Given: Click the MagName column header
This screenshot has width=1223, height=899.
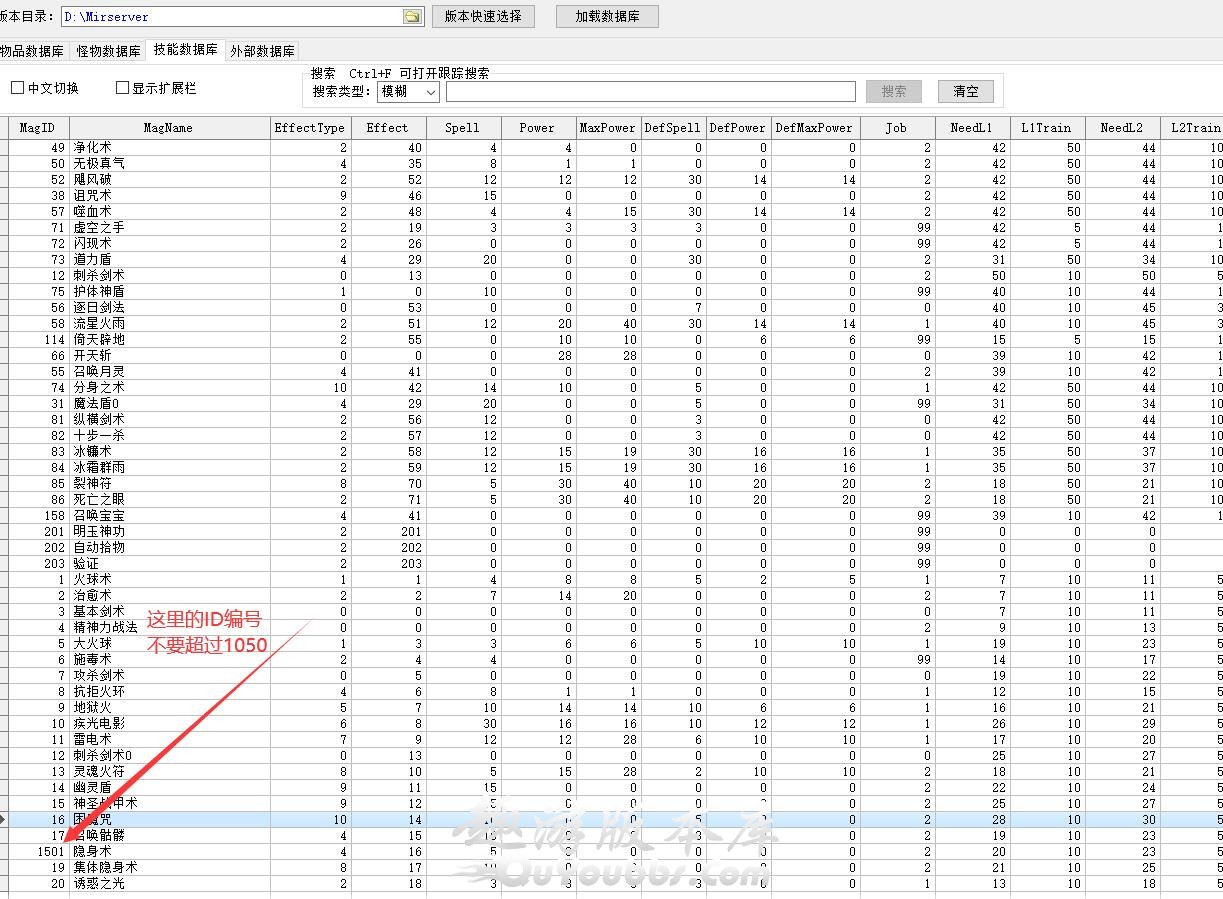Looking at the screenshot, I should [168, 128].
